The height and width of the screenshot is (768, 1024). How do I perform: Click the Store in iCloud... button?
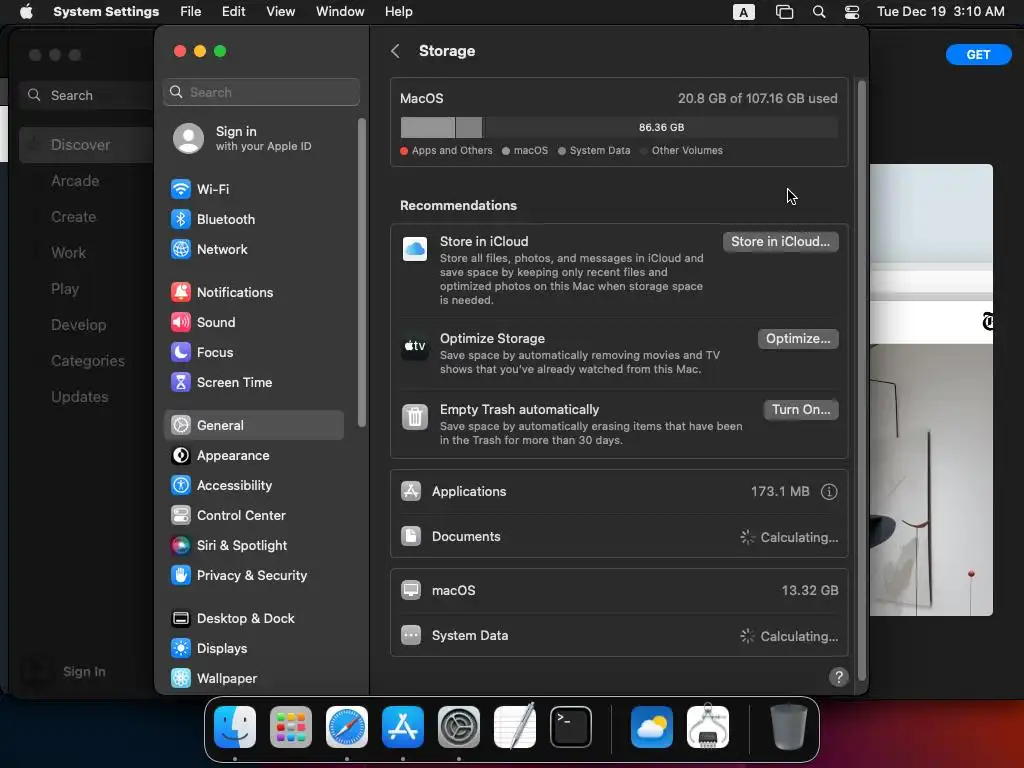coord(780,242)
